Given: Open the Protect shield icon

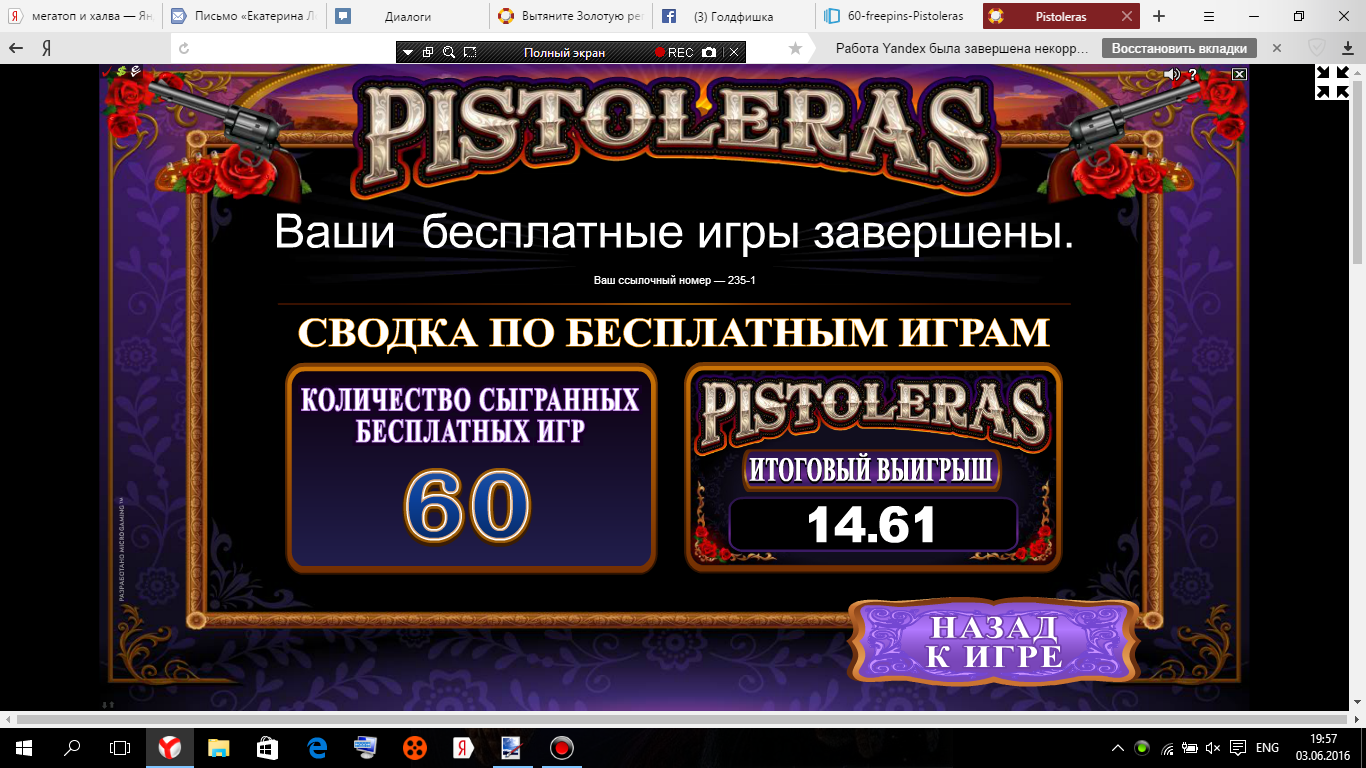Looking at the screenshot, I should point(1317,48).
